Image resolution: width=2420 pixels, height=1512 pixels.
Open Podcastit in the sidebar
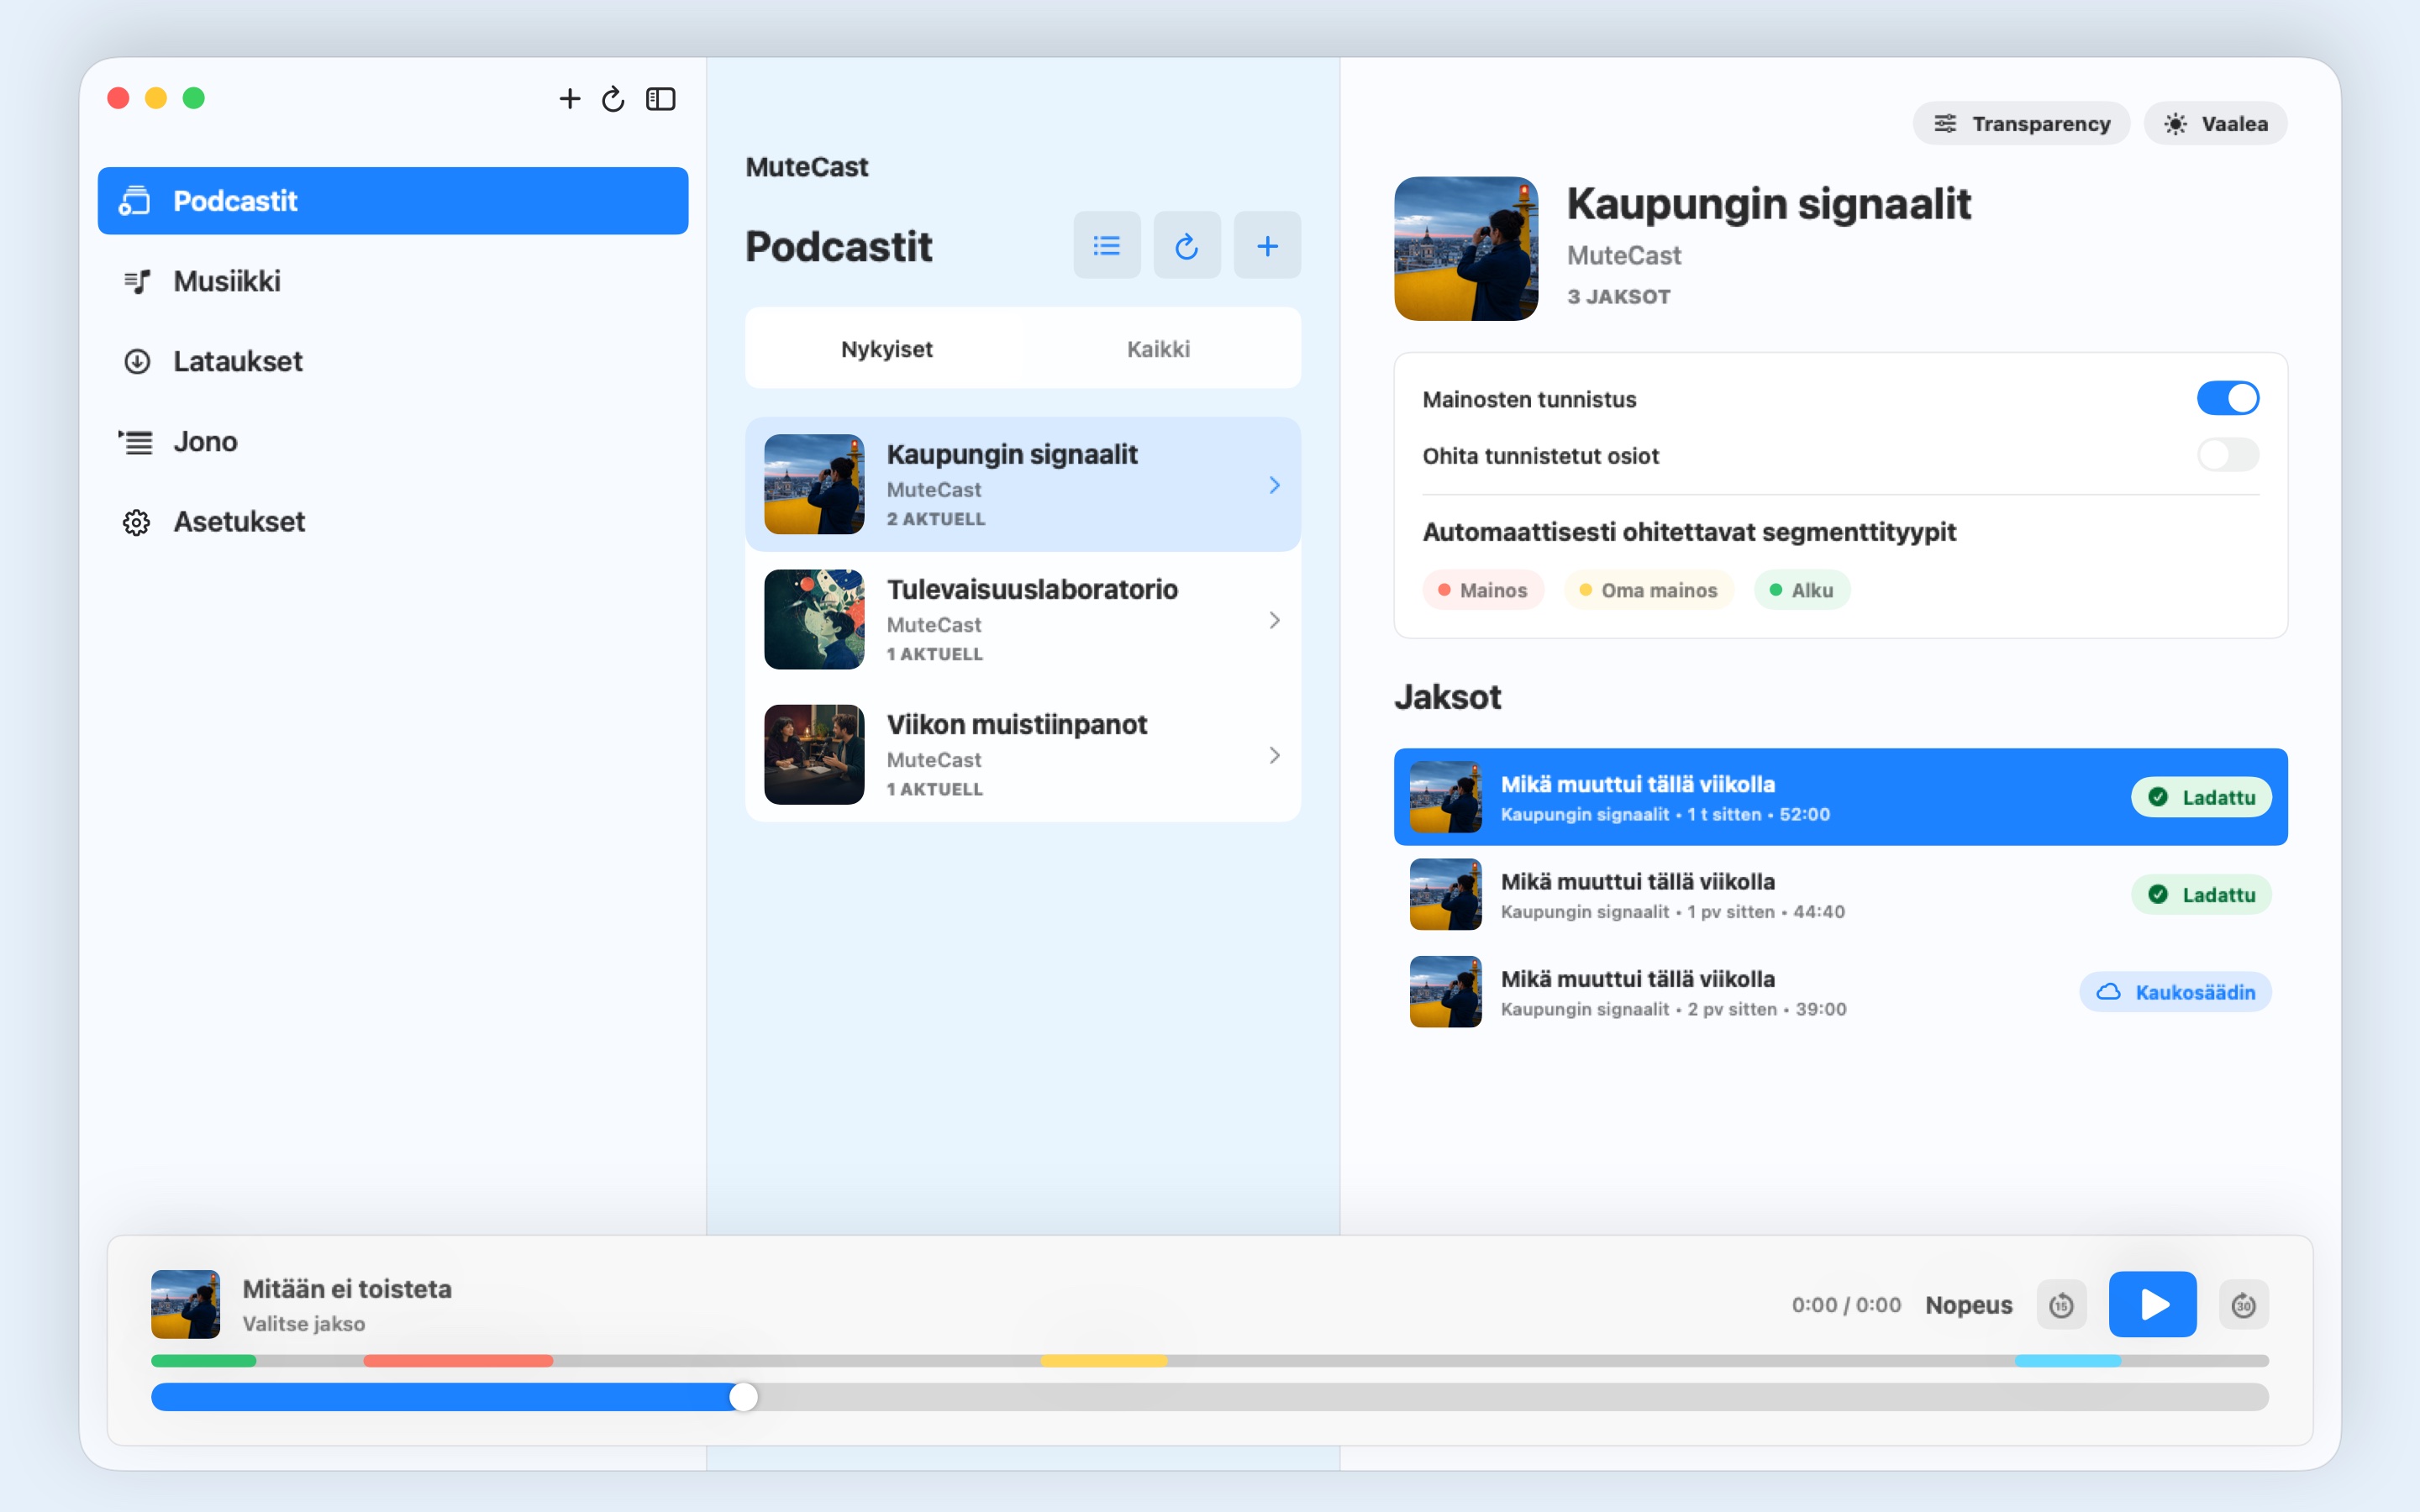click(393, 201)
